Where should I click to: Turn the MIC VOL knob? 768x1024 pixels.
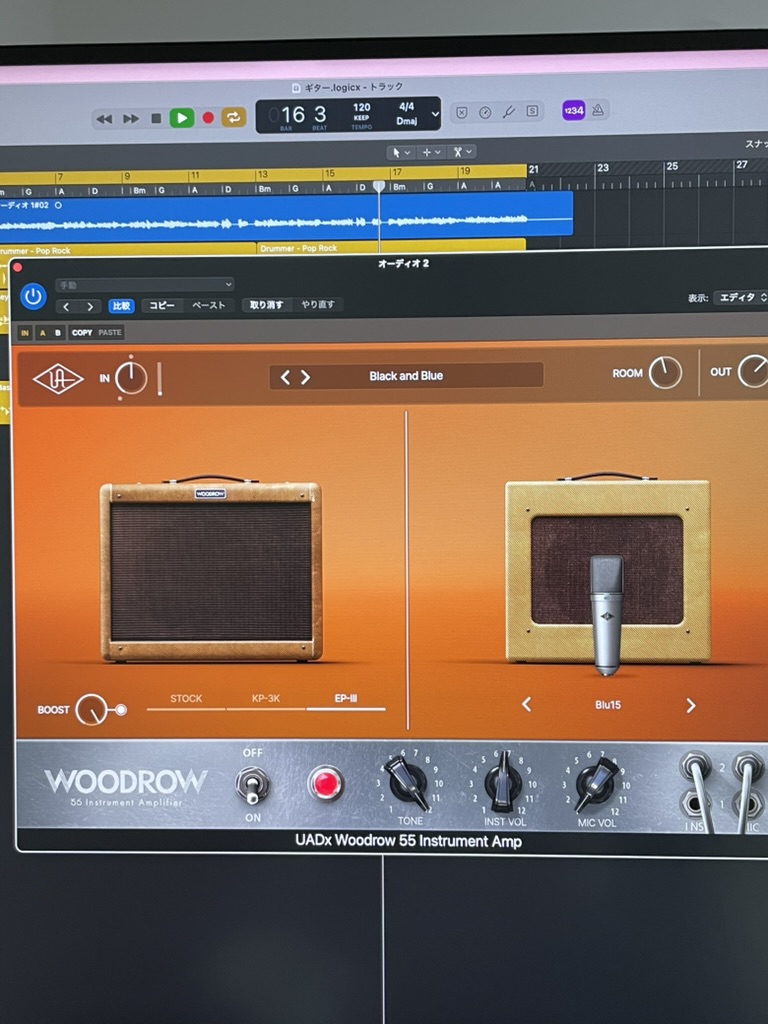pos(596,783)
